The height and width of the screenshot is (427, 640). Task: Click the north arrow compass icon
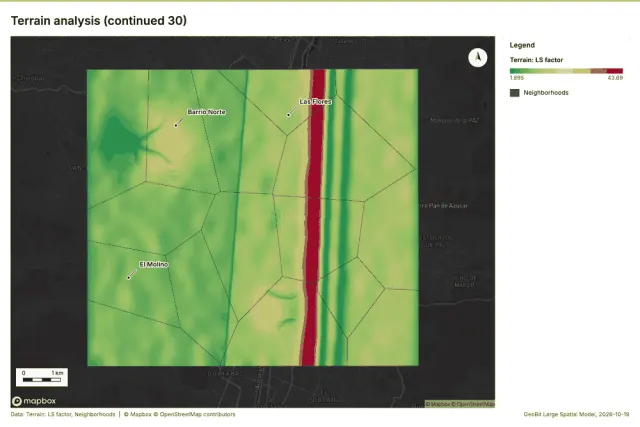(x=478, y=57)
